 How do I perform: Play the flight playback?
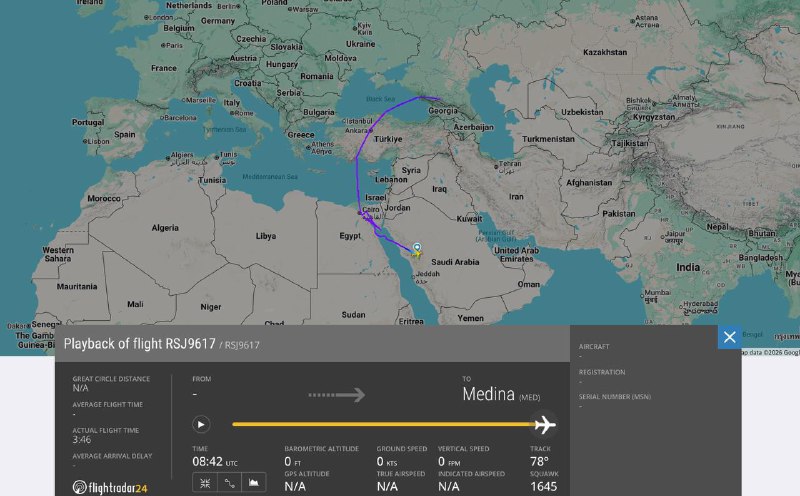coord(201,424)
